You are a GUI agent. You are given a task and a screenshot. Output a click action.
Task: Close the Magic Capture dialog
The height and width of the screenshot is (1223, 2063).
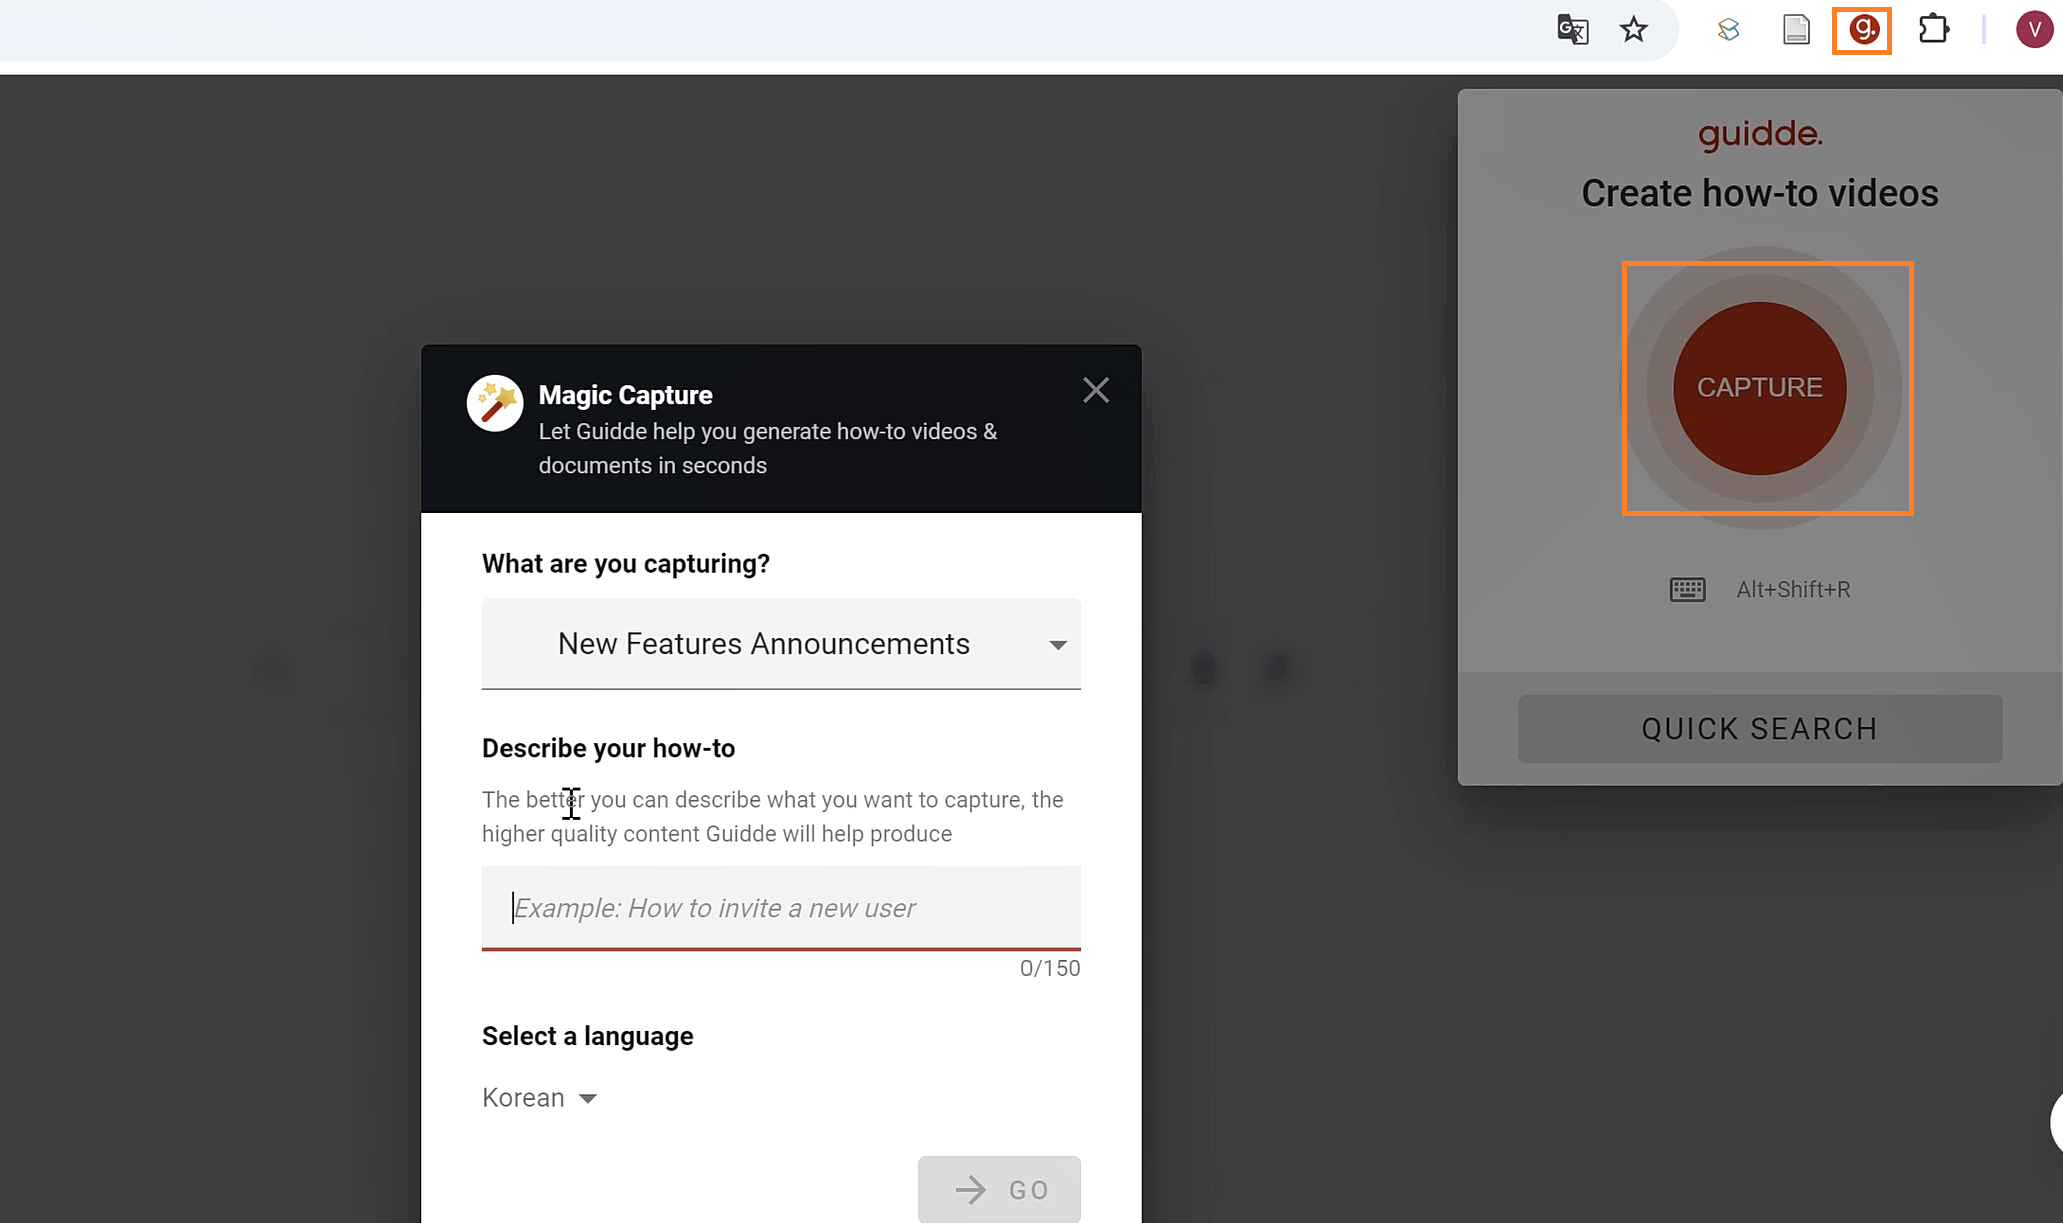1096,390
